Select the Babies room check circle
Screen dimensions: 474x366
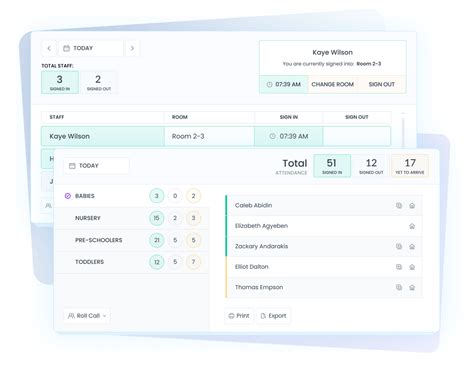click(68, 196)
